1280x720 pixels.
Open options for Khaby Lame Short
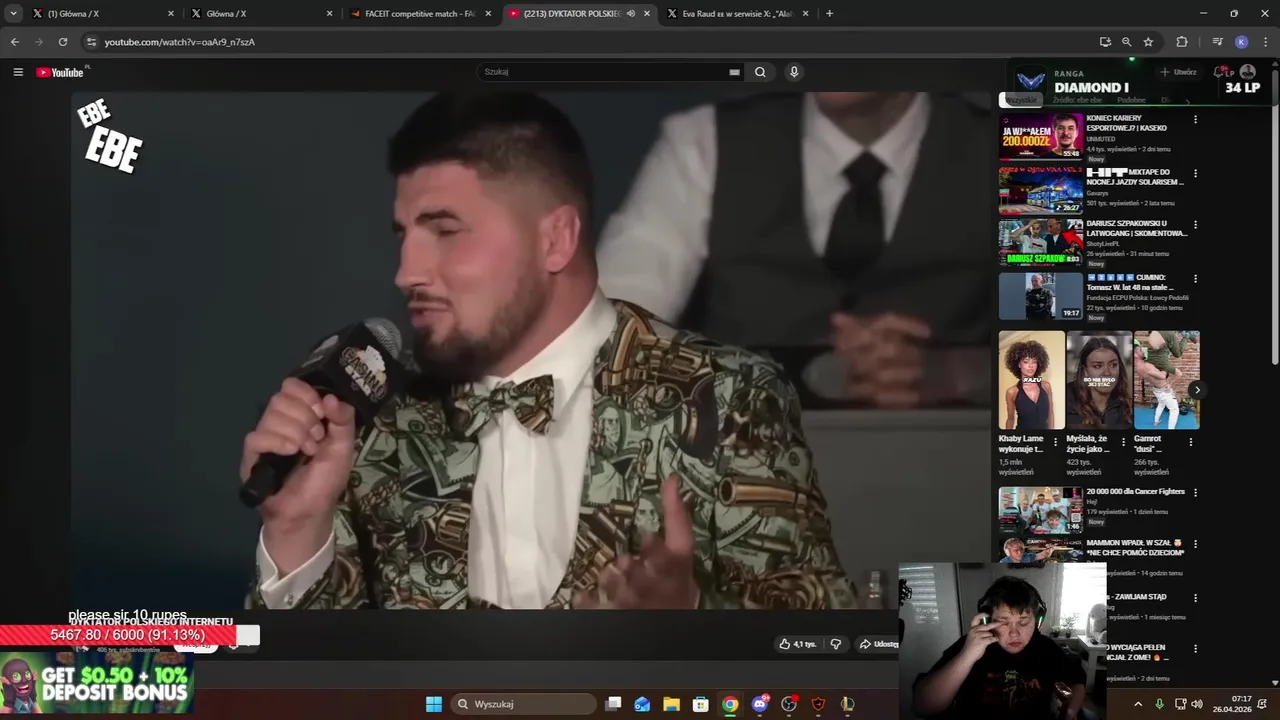[1055, 441]
